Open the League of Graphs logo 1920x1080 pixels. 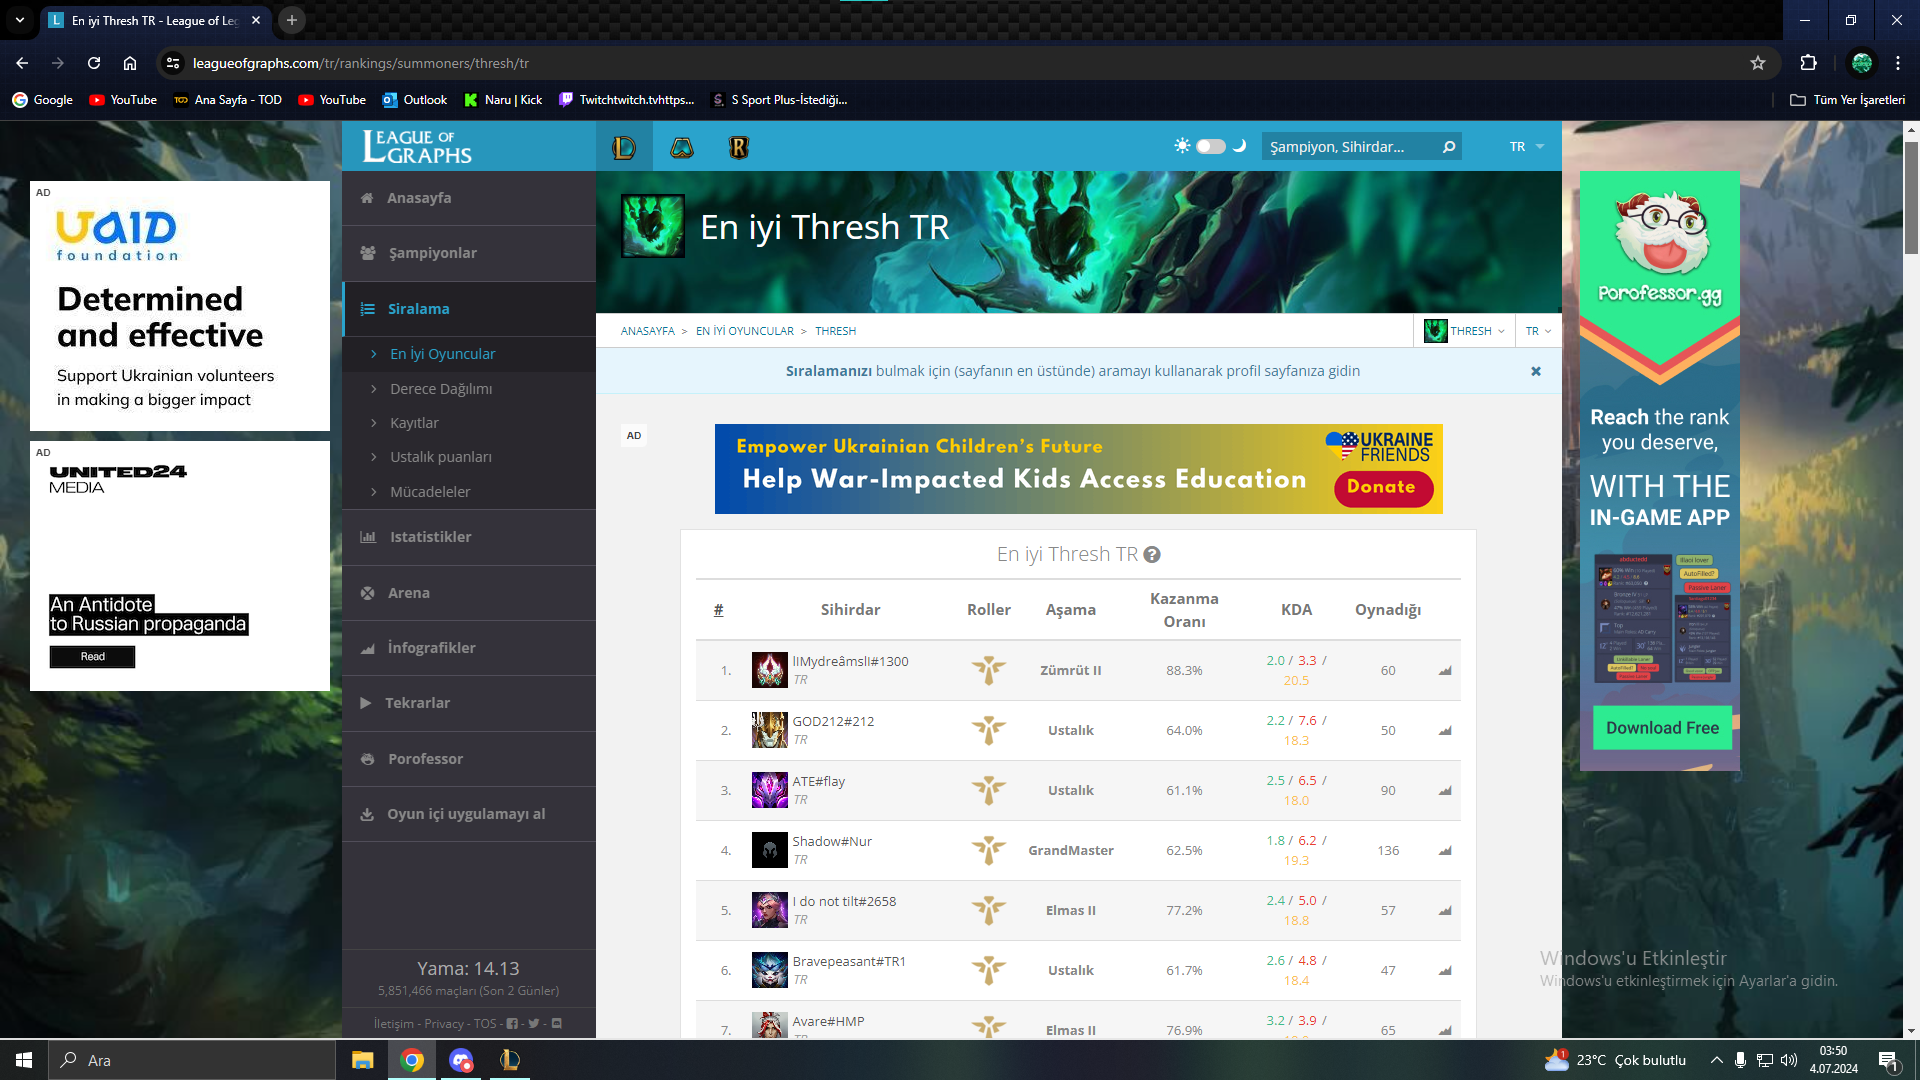point(417,147)
